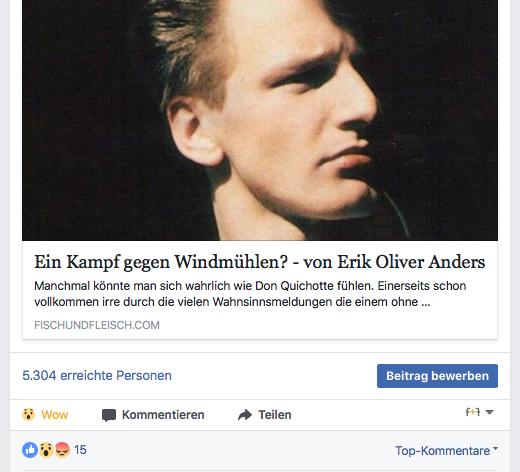Show the 15 reactions count details
This screenshot has width=520, height=472.
point(80,450)
